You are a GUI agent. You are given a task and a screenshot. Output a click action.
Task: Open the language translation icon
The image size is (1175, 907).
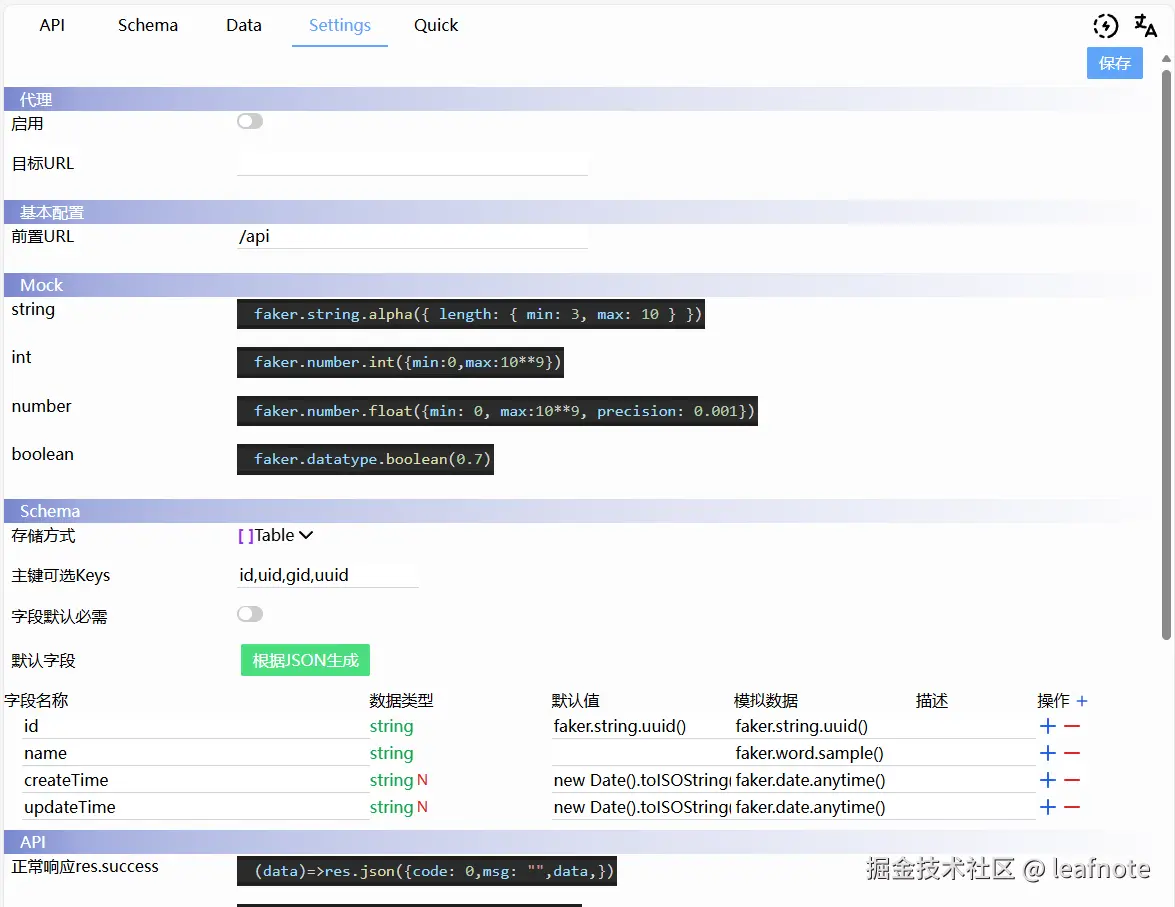(x=1145, y=25)
